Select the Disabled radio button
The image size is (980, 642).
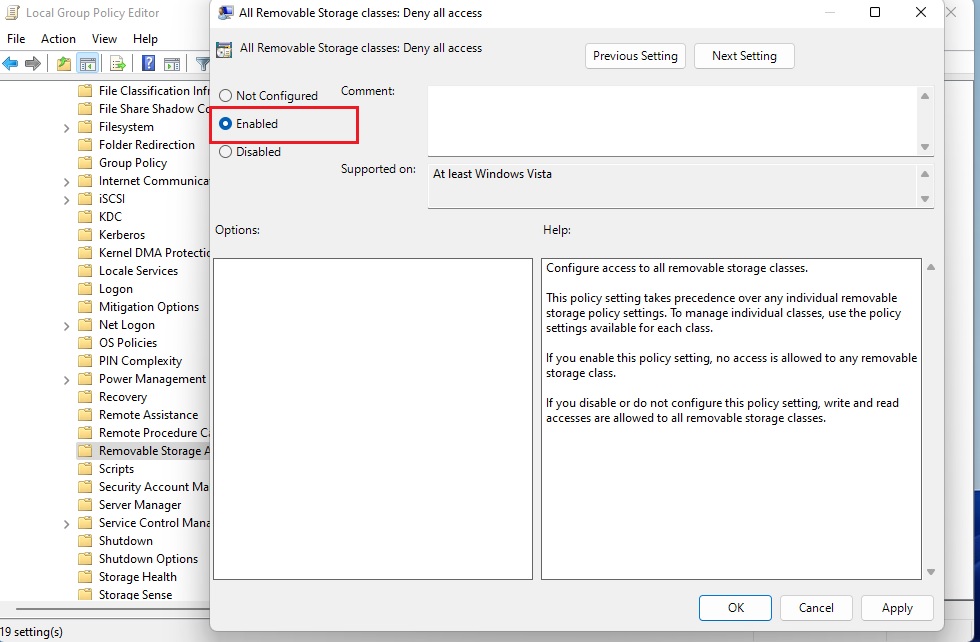point(226,152)
